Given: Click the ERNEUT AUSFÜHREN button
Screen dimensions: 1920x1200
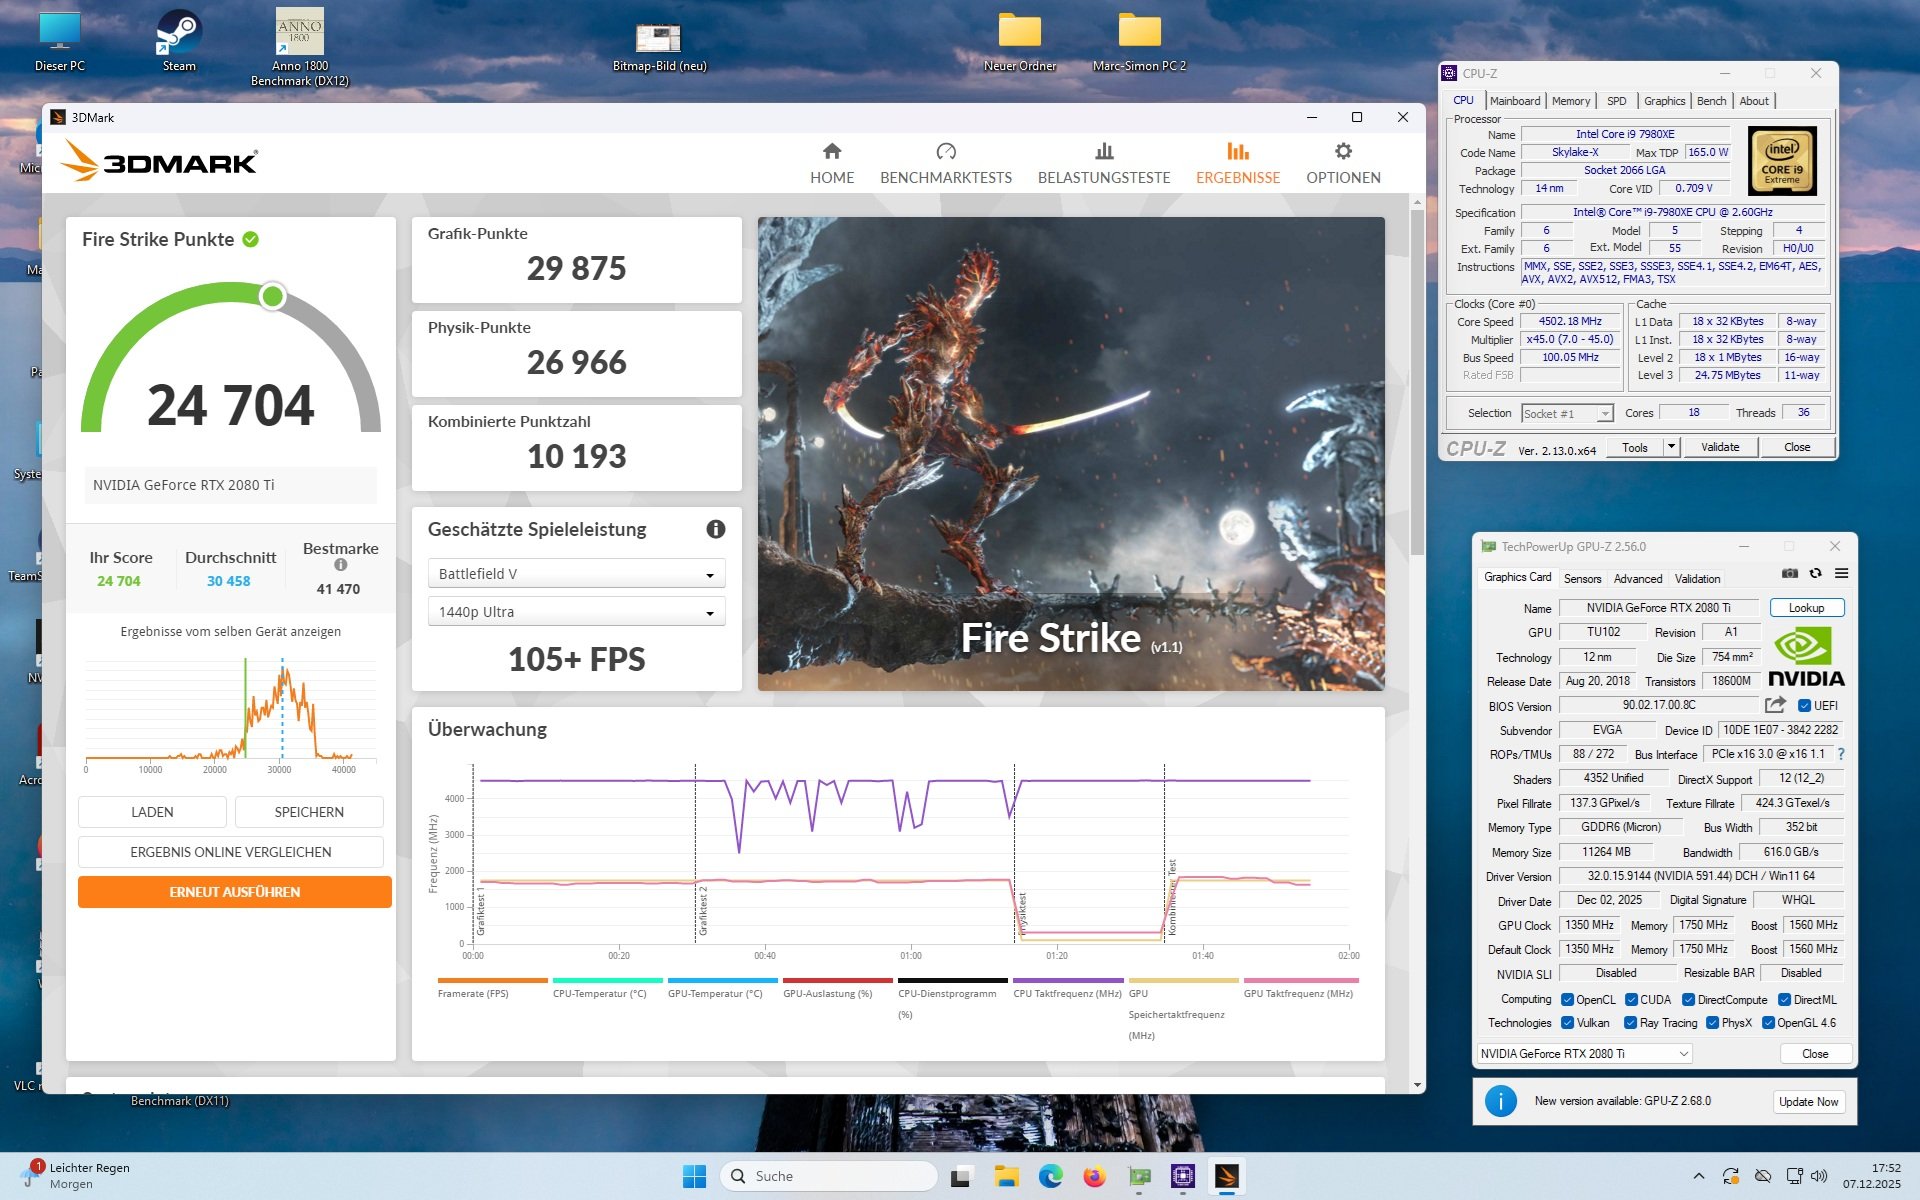Looking at the screenshot, I should pyautogui.click(x=234, y=892).
